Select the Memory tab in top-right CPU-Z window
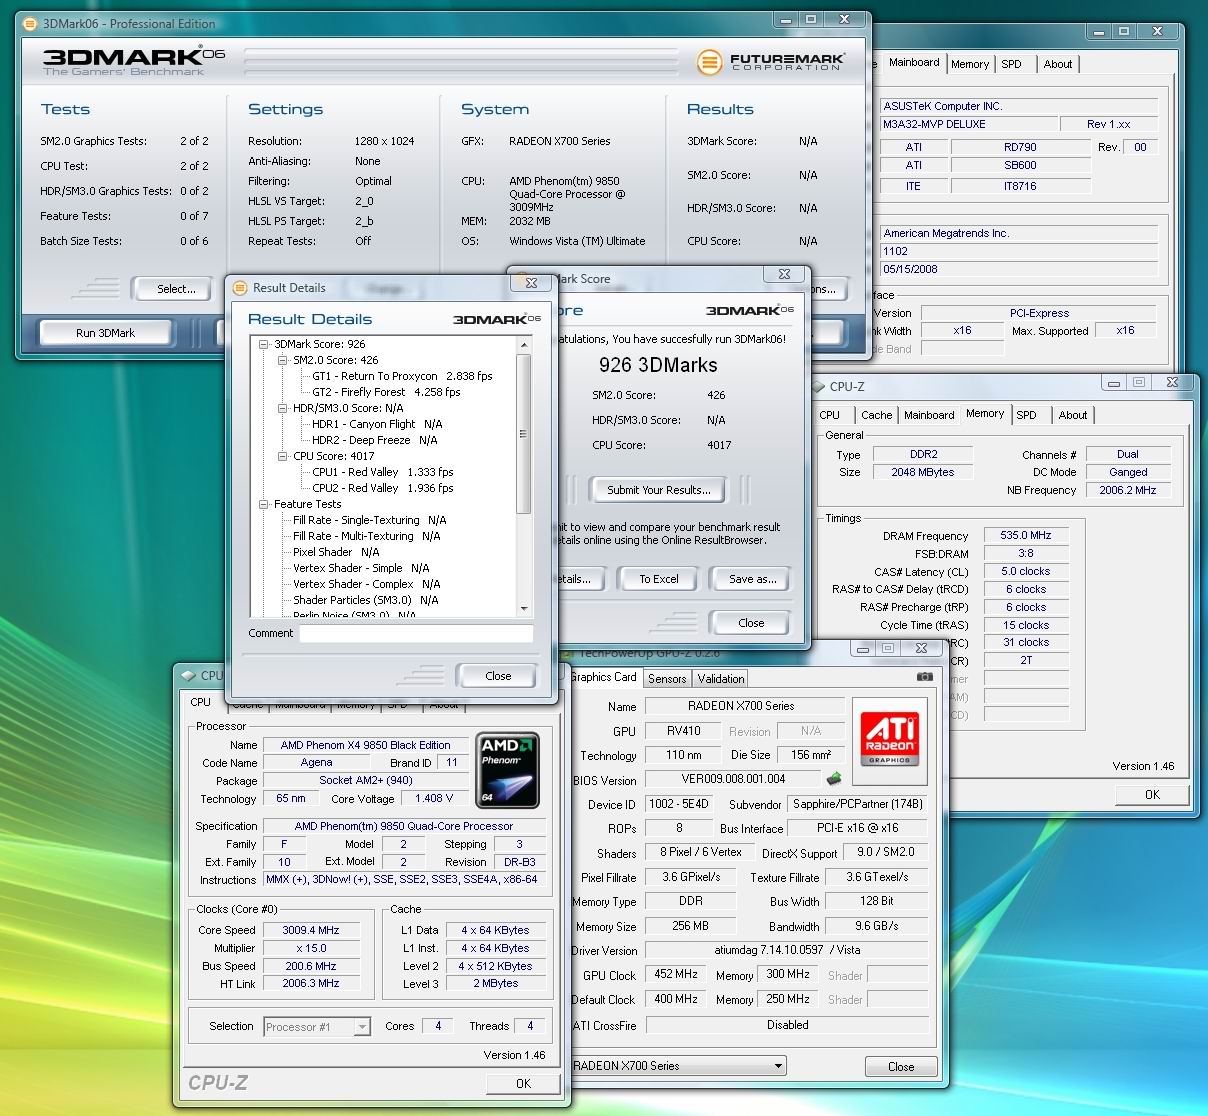This screenshot has height=1116, width=1208. [970, 64]
